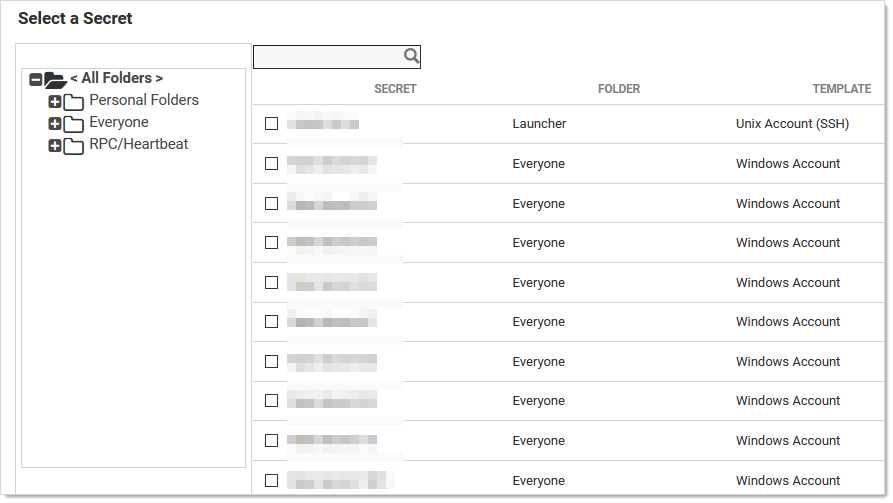The width and height of the screenshot is (893, 503).
Task: Click the All Folders open folder icon
Action: click(55, 79)
